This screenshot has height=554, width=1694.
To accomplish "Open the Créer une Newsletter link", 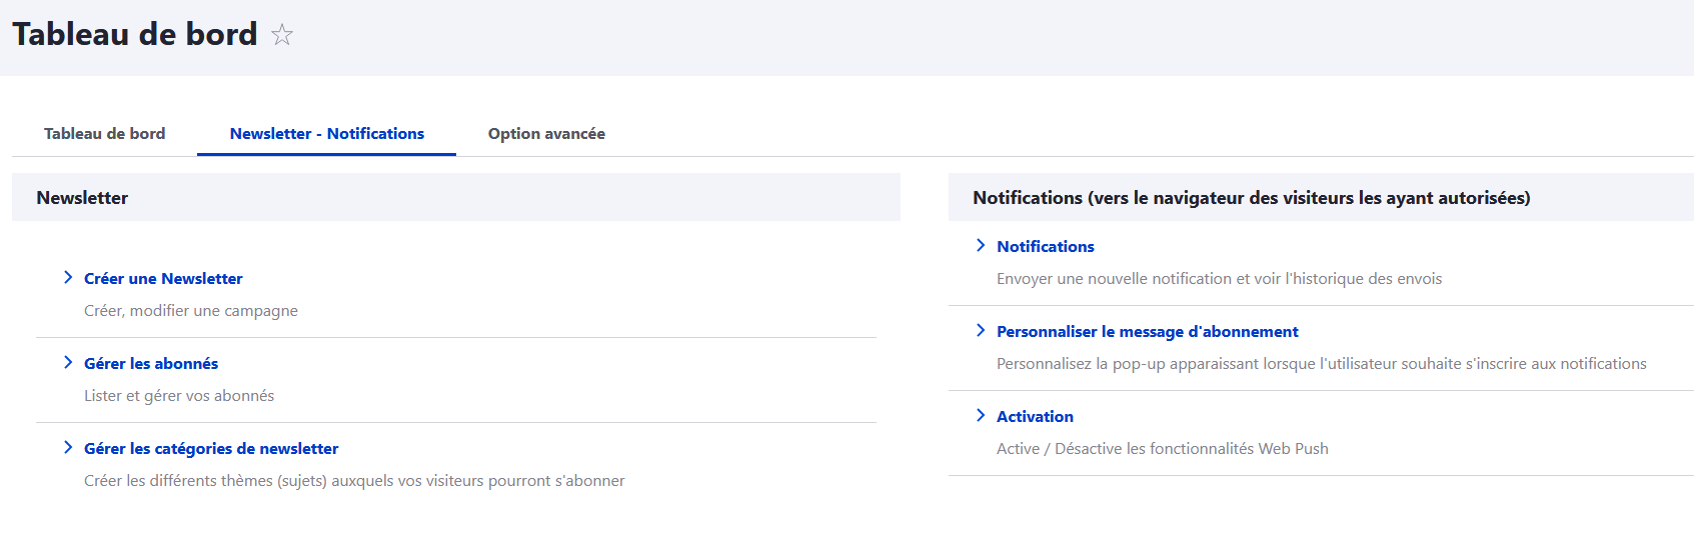I will click(x=163, y=279).
